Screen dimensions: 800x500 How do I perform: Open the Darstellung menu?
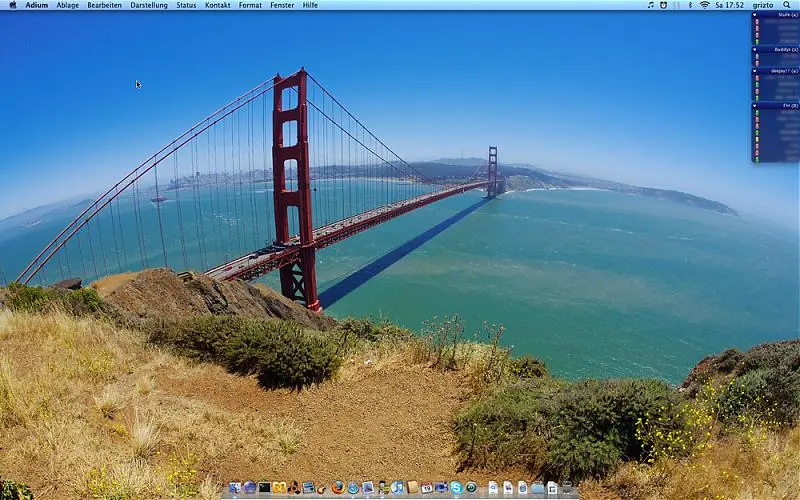149,5
